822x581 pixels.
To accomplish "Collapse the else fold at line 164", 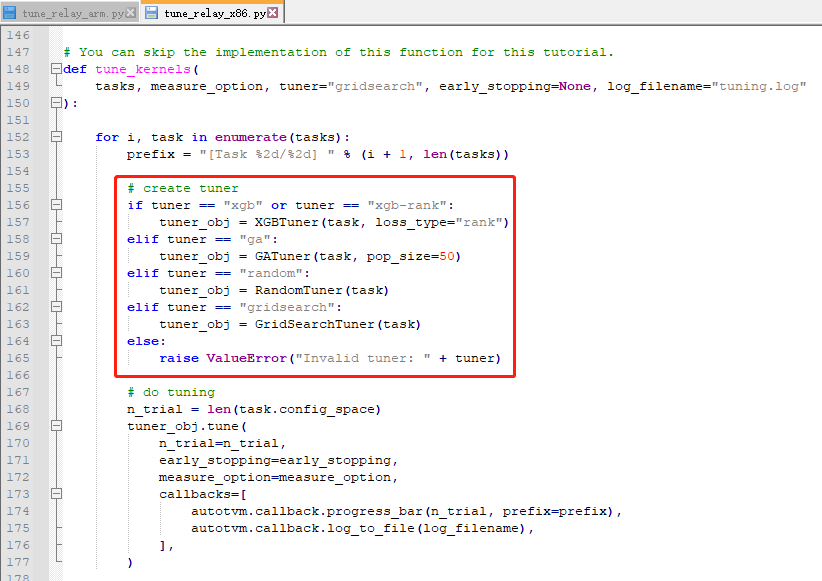I will [56, 341].
